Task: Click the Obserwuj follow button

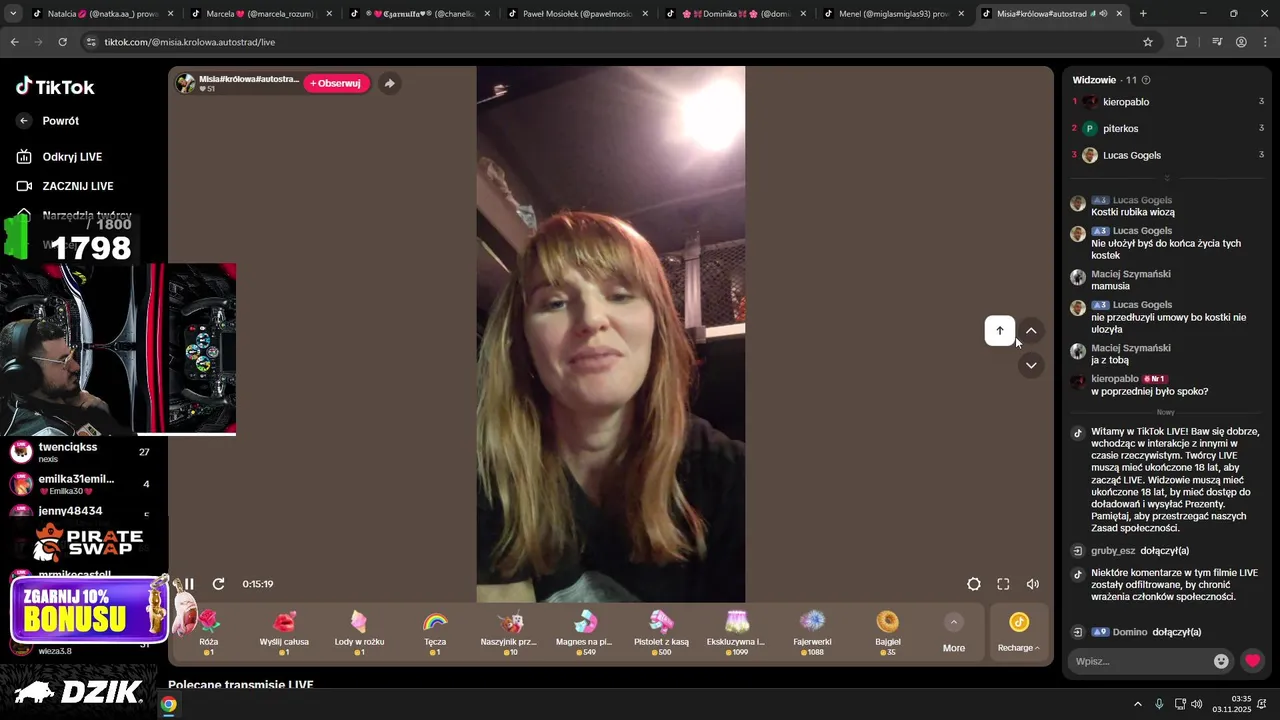Action: (337, 83)
